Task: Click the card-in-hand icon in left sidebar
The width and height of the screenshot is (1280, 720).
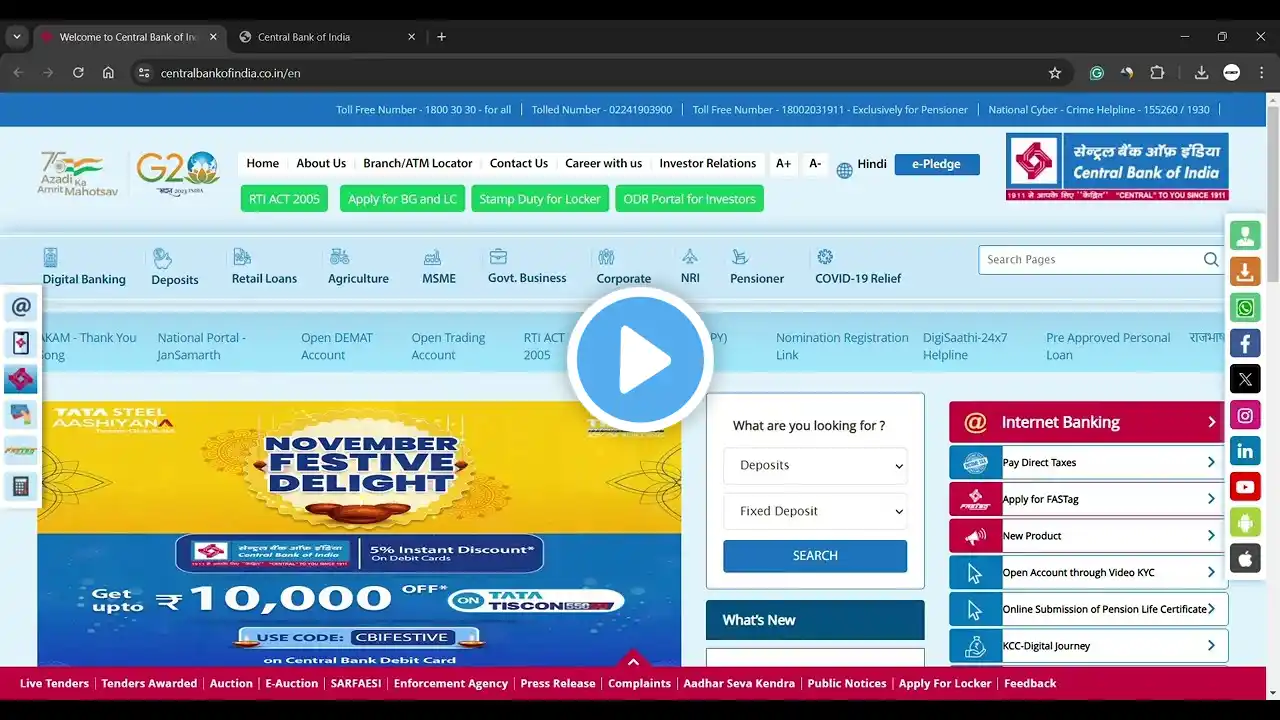Action: pyautogui.click(x=21, y=415)
